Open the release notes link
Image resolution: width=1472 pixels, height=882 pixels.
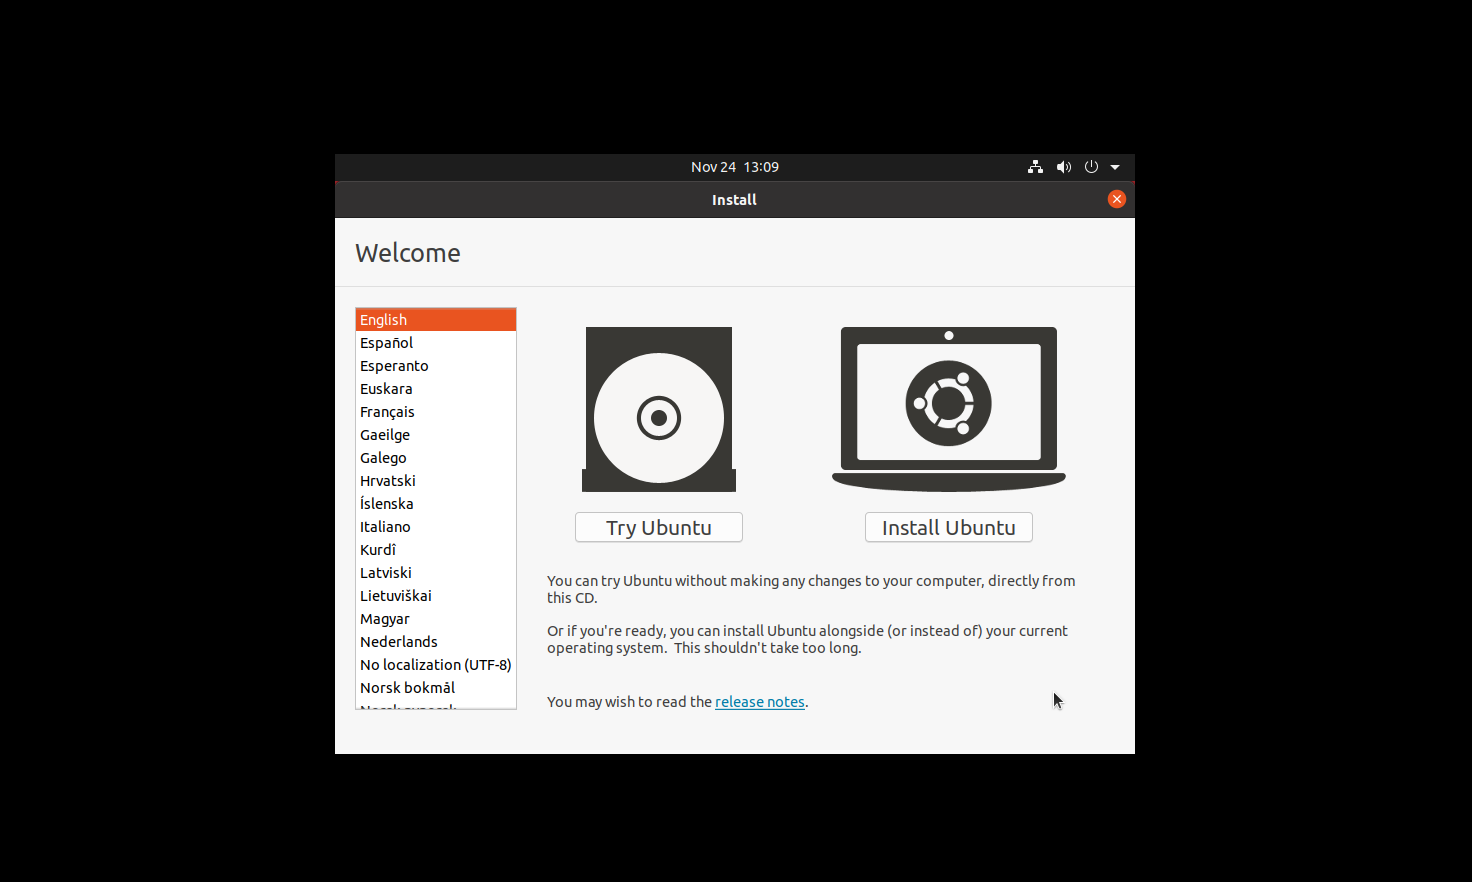pos(760,702)
